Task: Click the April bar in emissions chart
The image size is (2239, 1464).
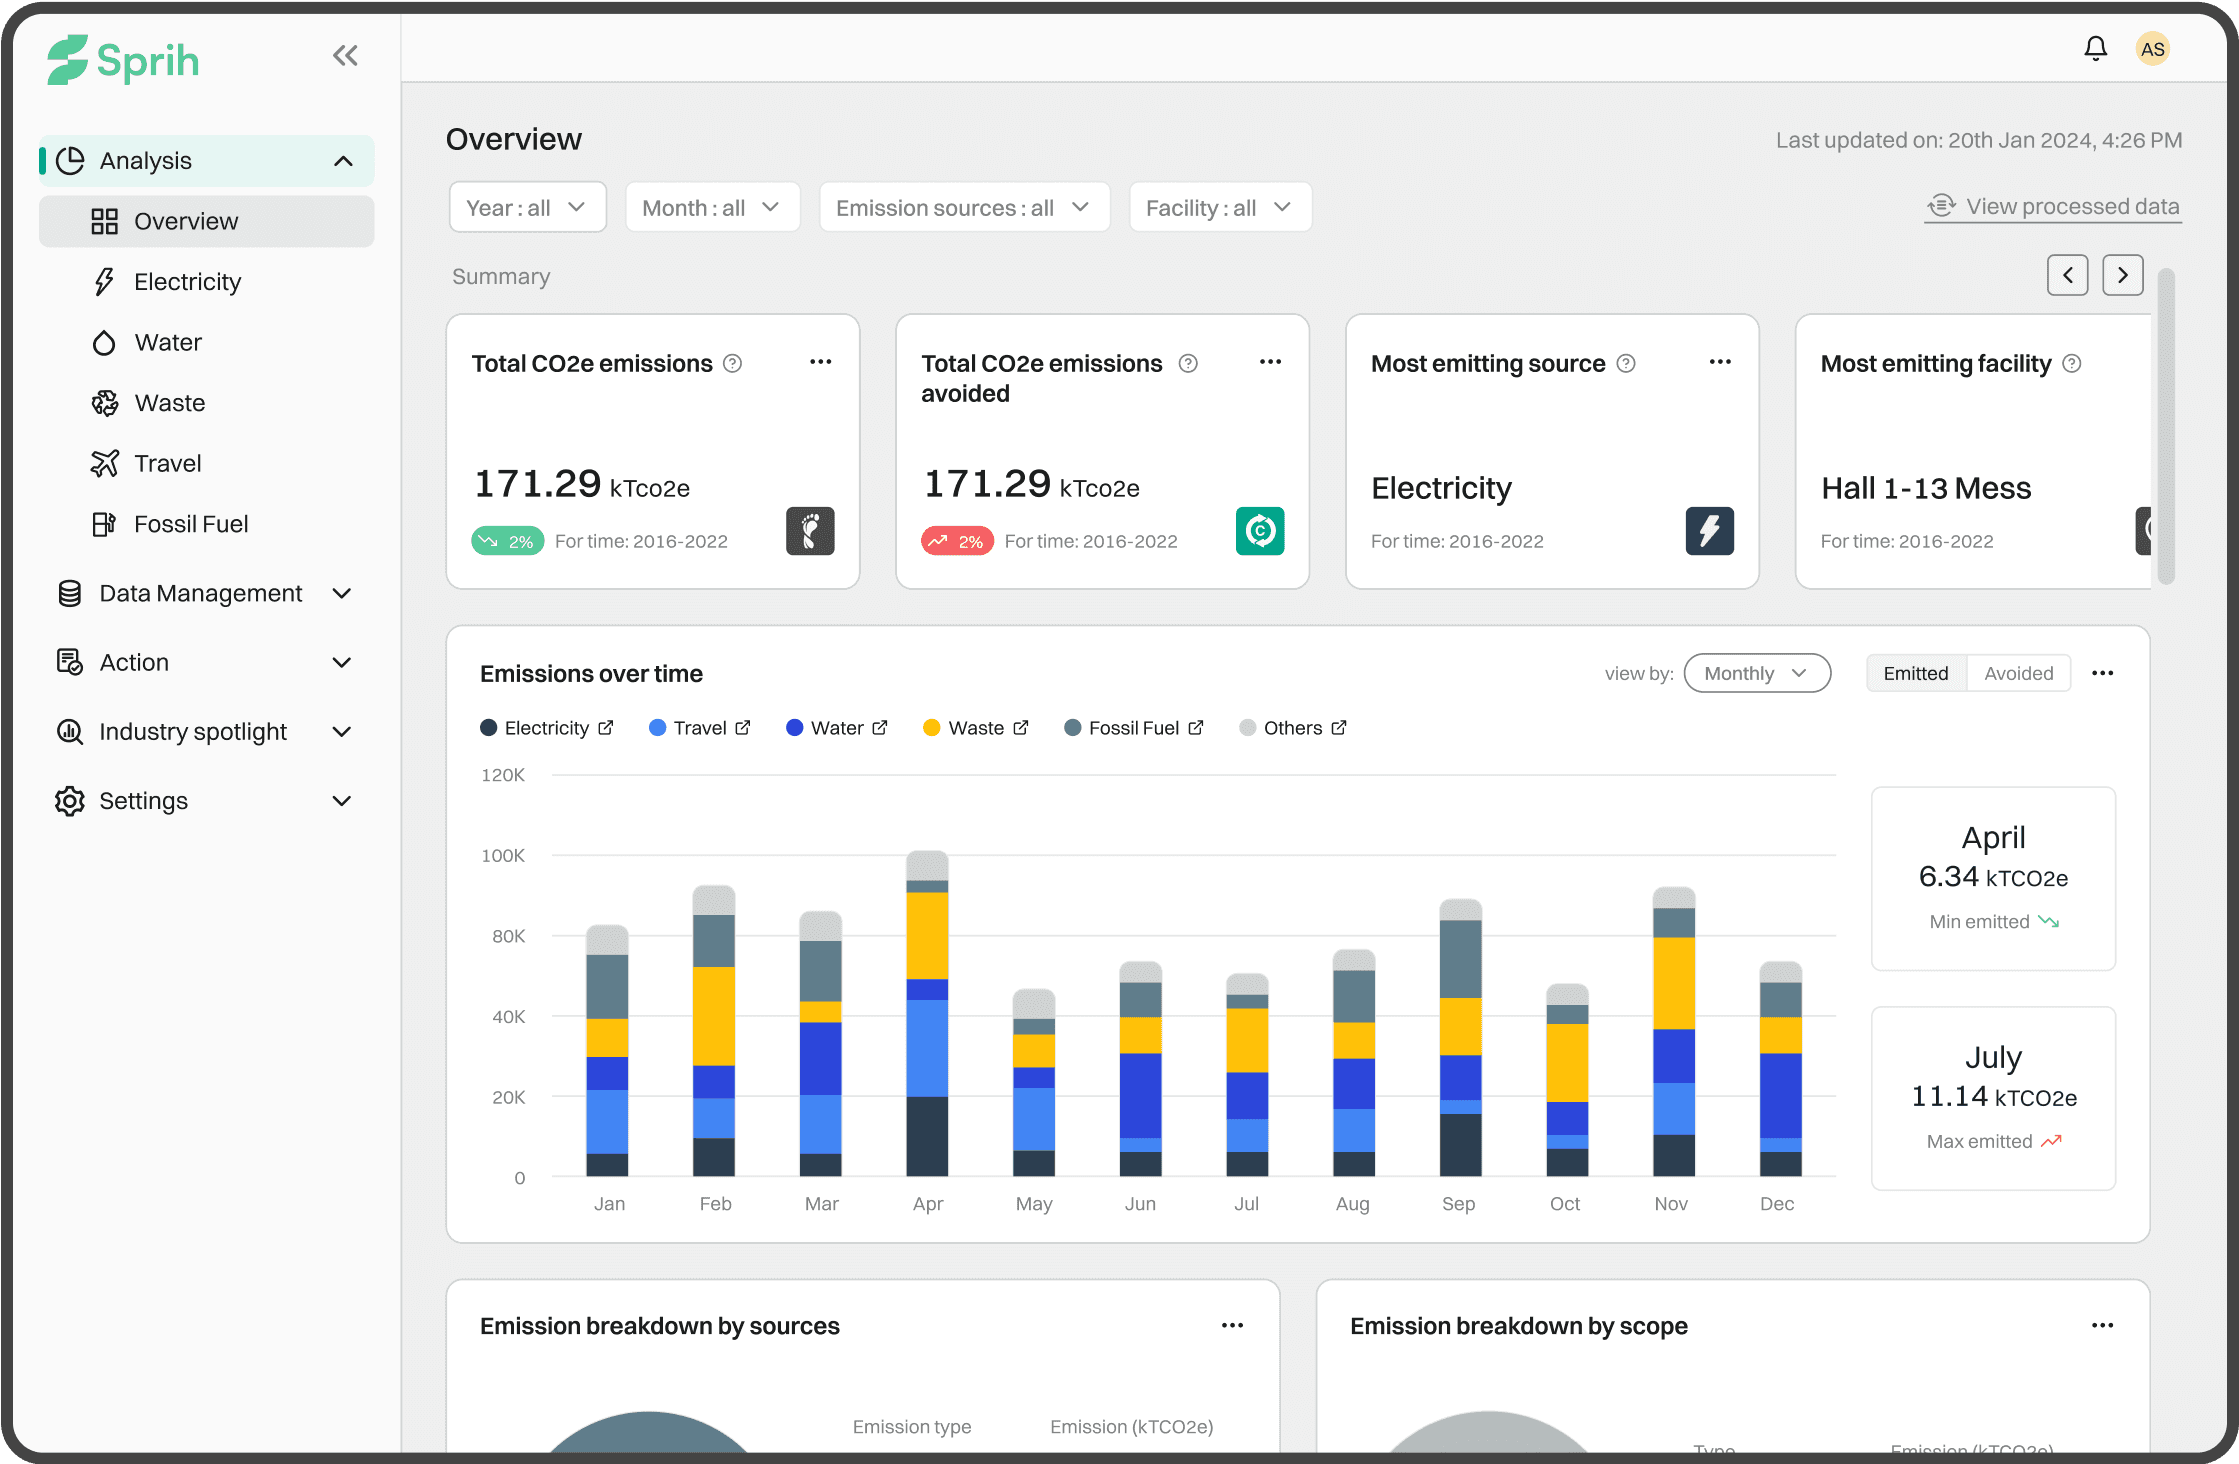Action: point(927,1015)
